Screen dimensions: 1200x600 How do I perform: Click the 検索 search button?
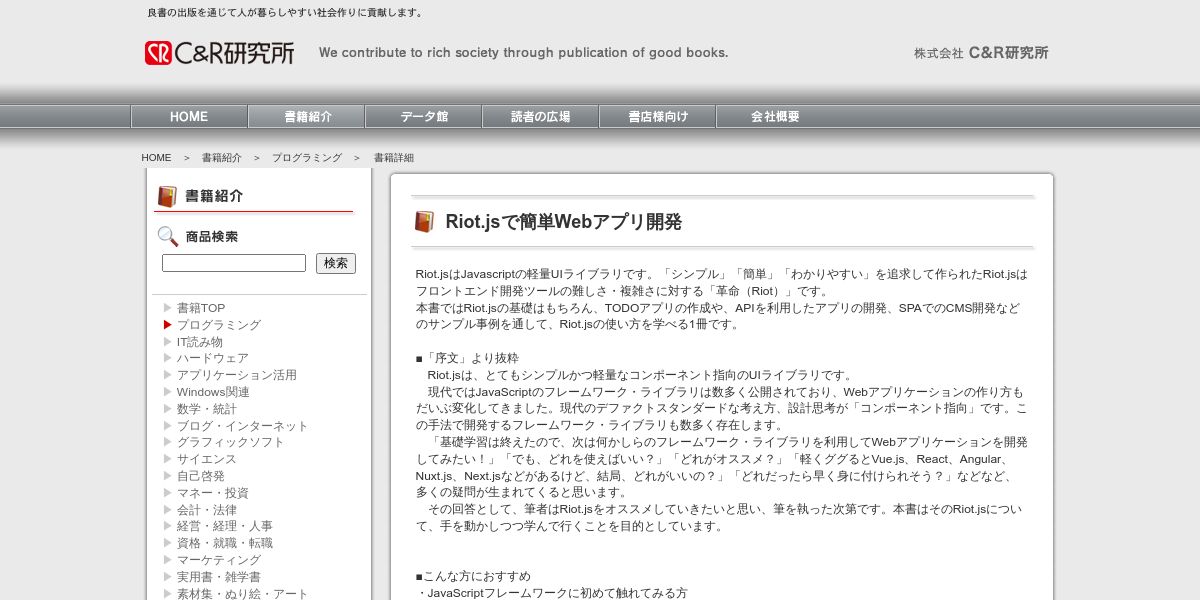(x=336, y=263)
